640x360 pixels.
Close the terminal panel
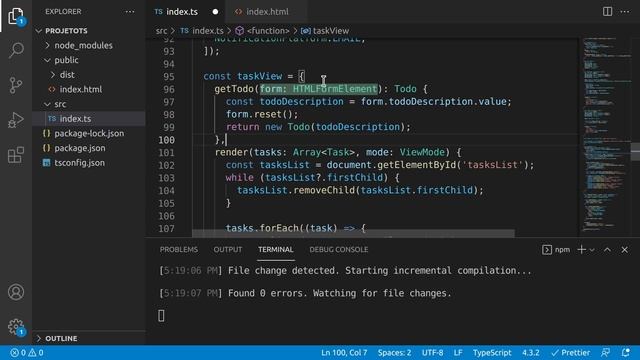pyautogui.click(x=624, y=249)
